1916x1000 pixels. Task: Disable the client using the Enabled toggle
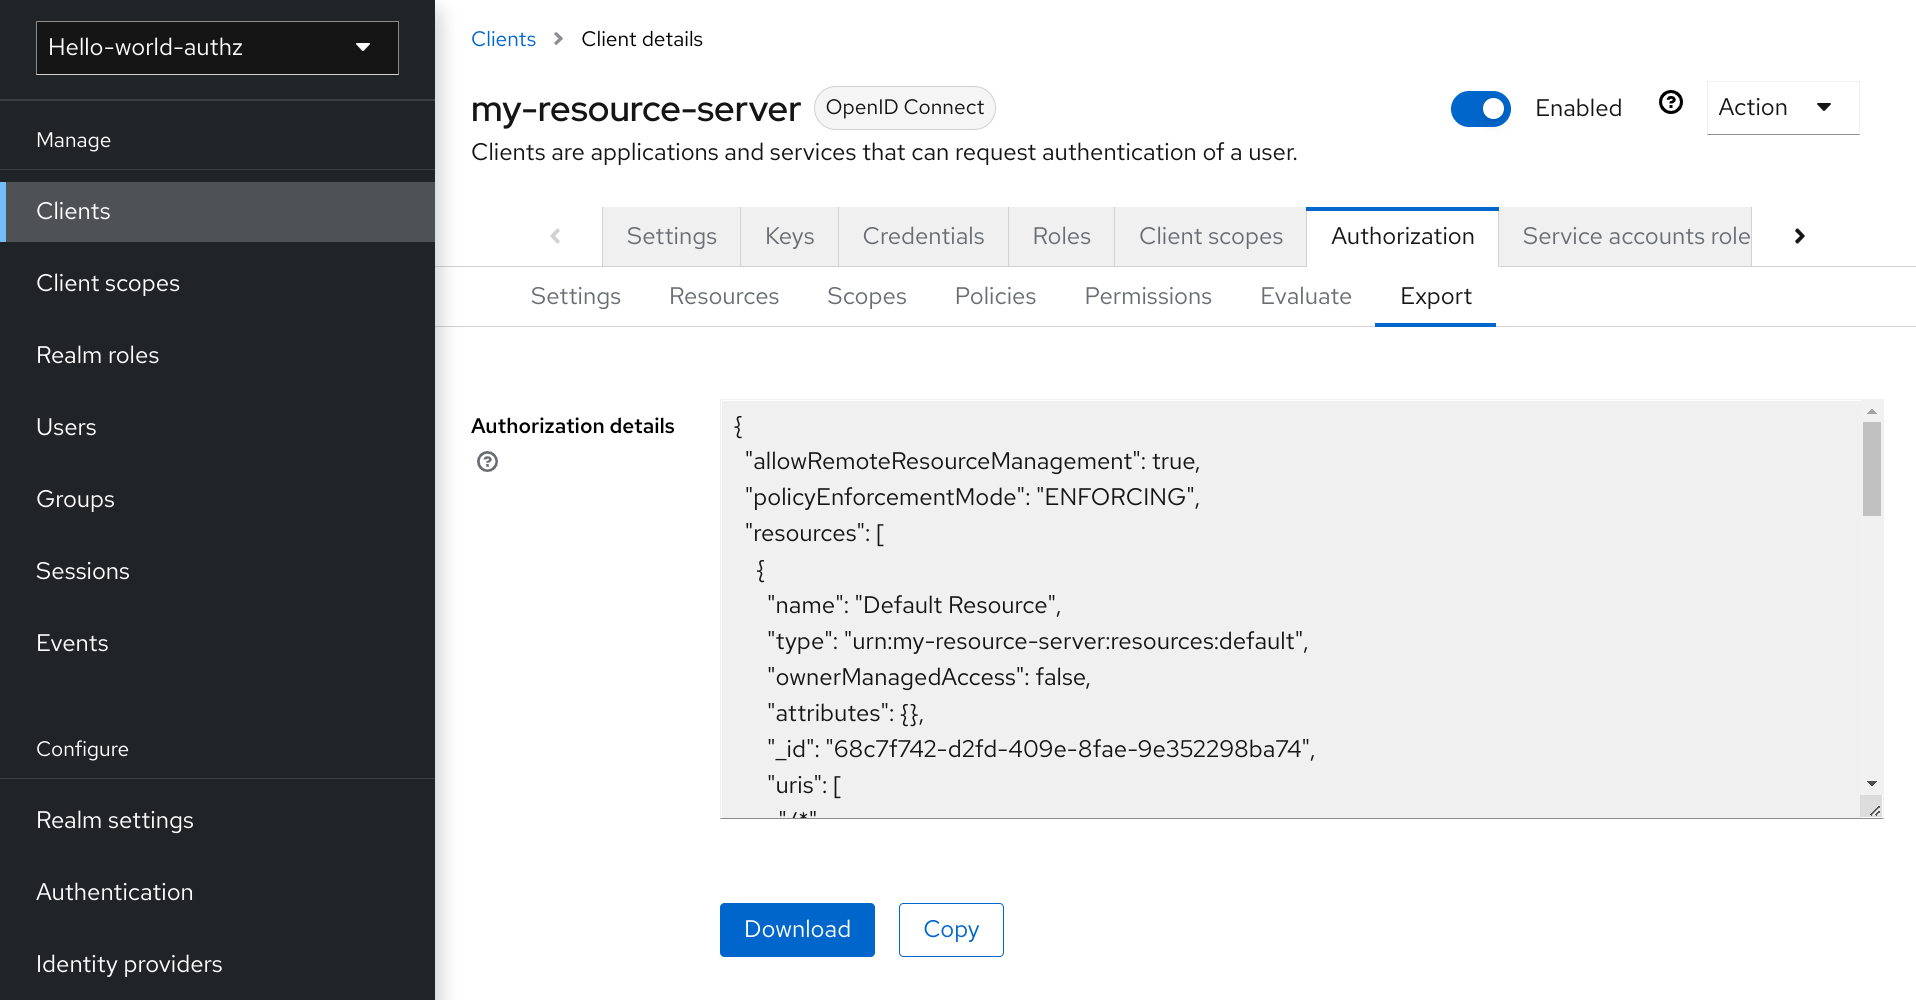(x=1481, y=109)
